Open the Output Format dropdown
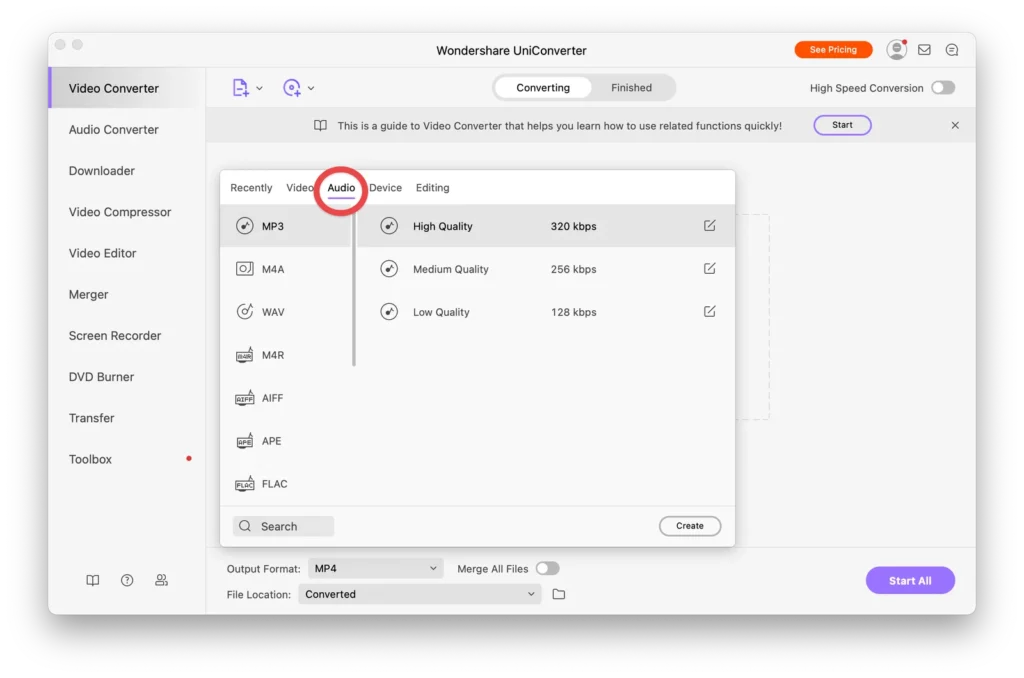 [x=375, y=568]
